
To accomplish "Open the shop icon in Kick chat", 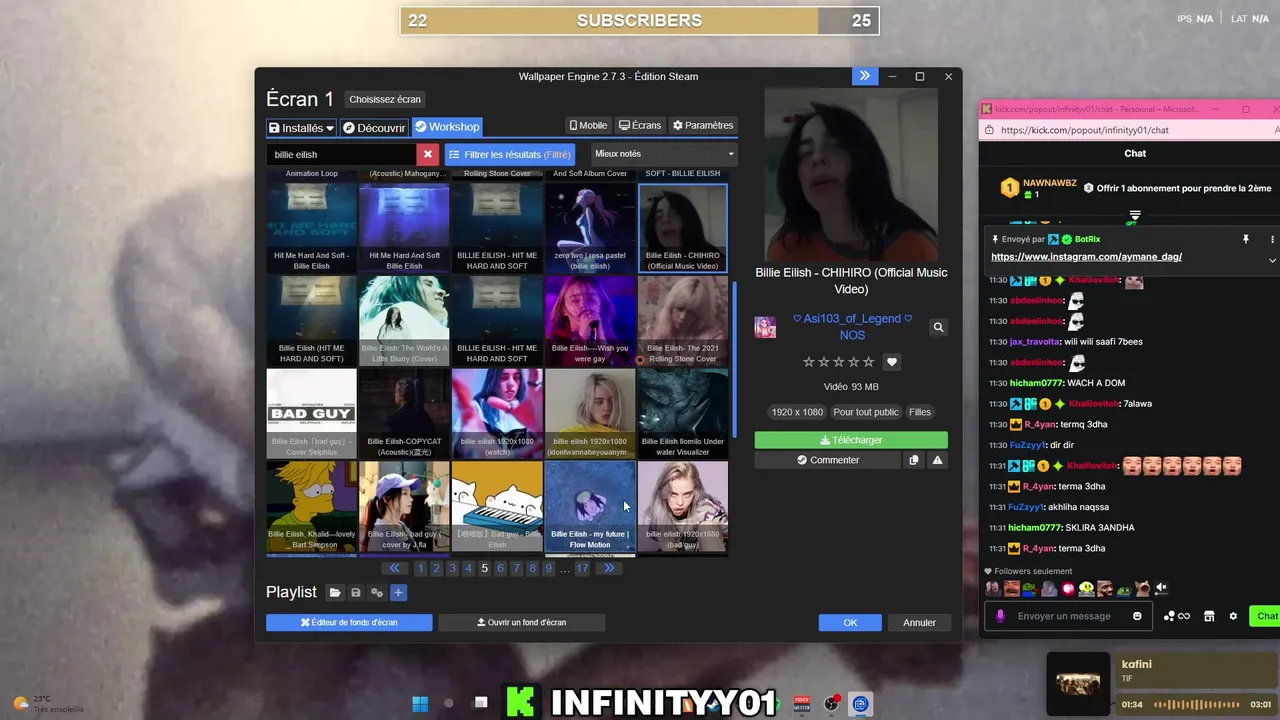I will 1209,616.
